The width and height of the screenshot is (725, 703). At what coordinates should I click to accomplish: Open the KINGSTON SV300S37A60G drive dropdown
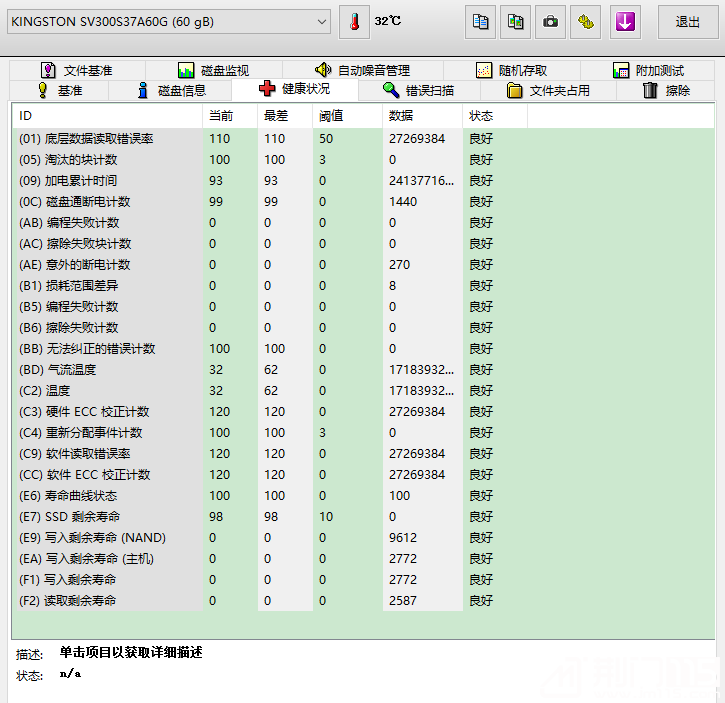click(169, 22)
